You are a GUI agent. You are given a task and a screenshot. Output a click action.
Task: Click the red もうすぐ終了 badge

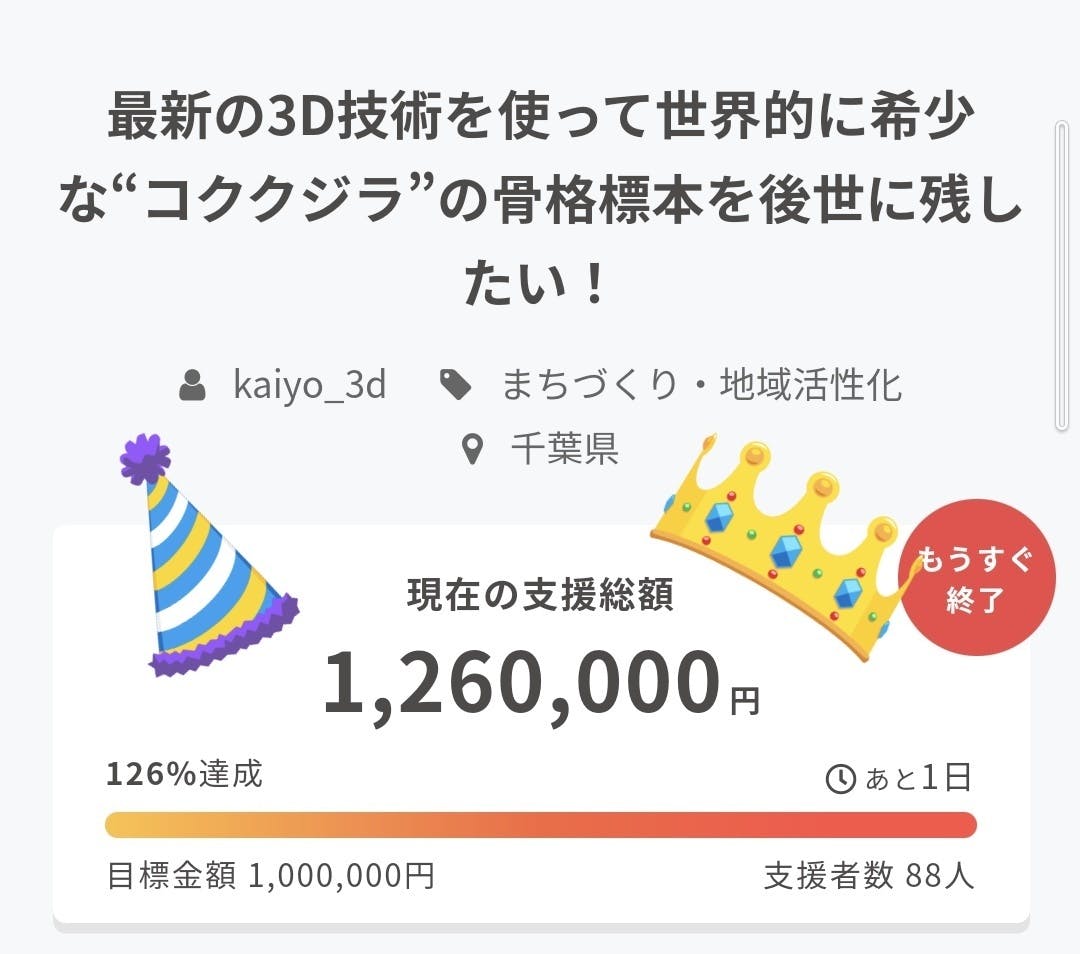tap(977, 578)
